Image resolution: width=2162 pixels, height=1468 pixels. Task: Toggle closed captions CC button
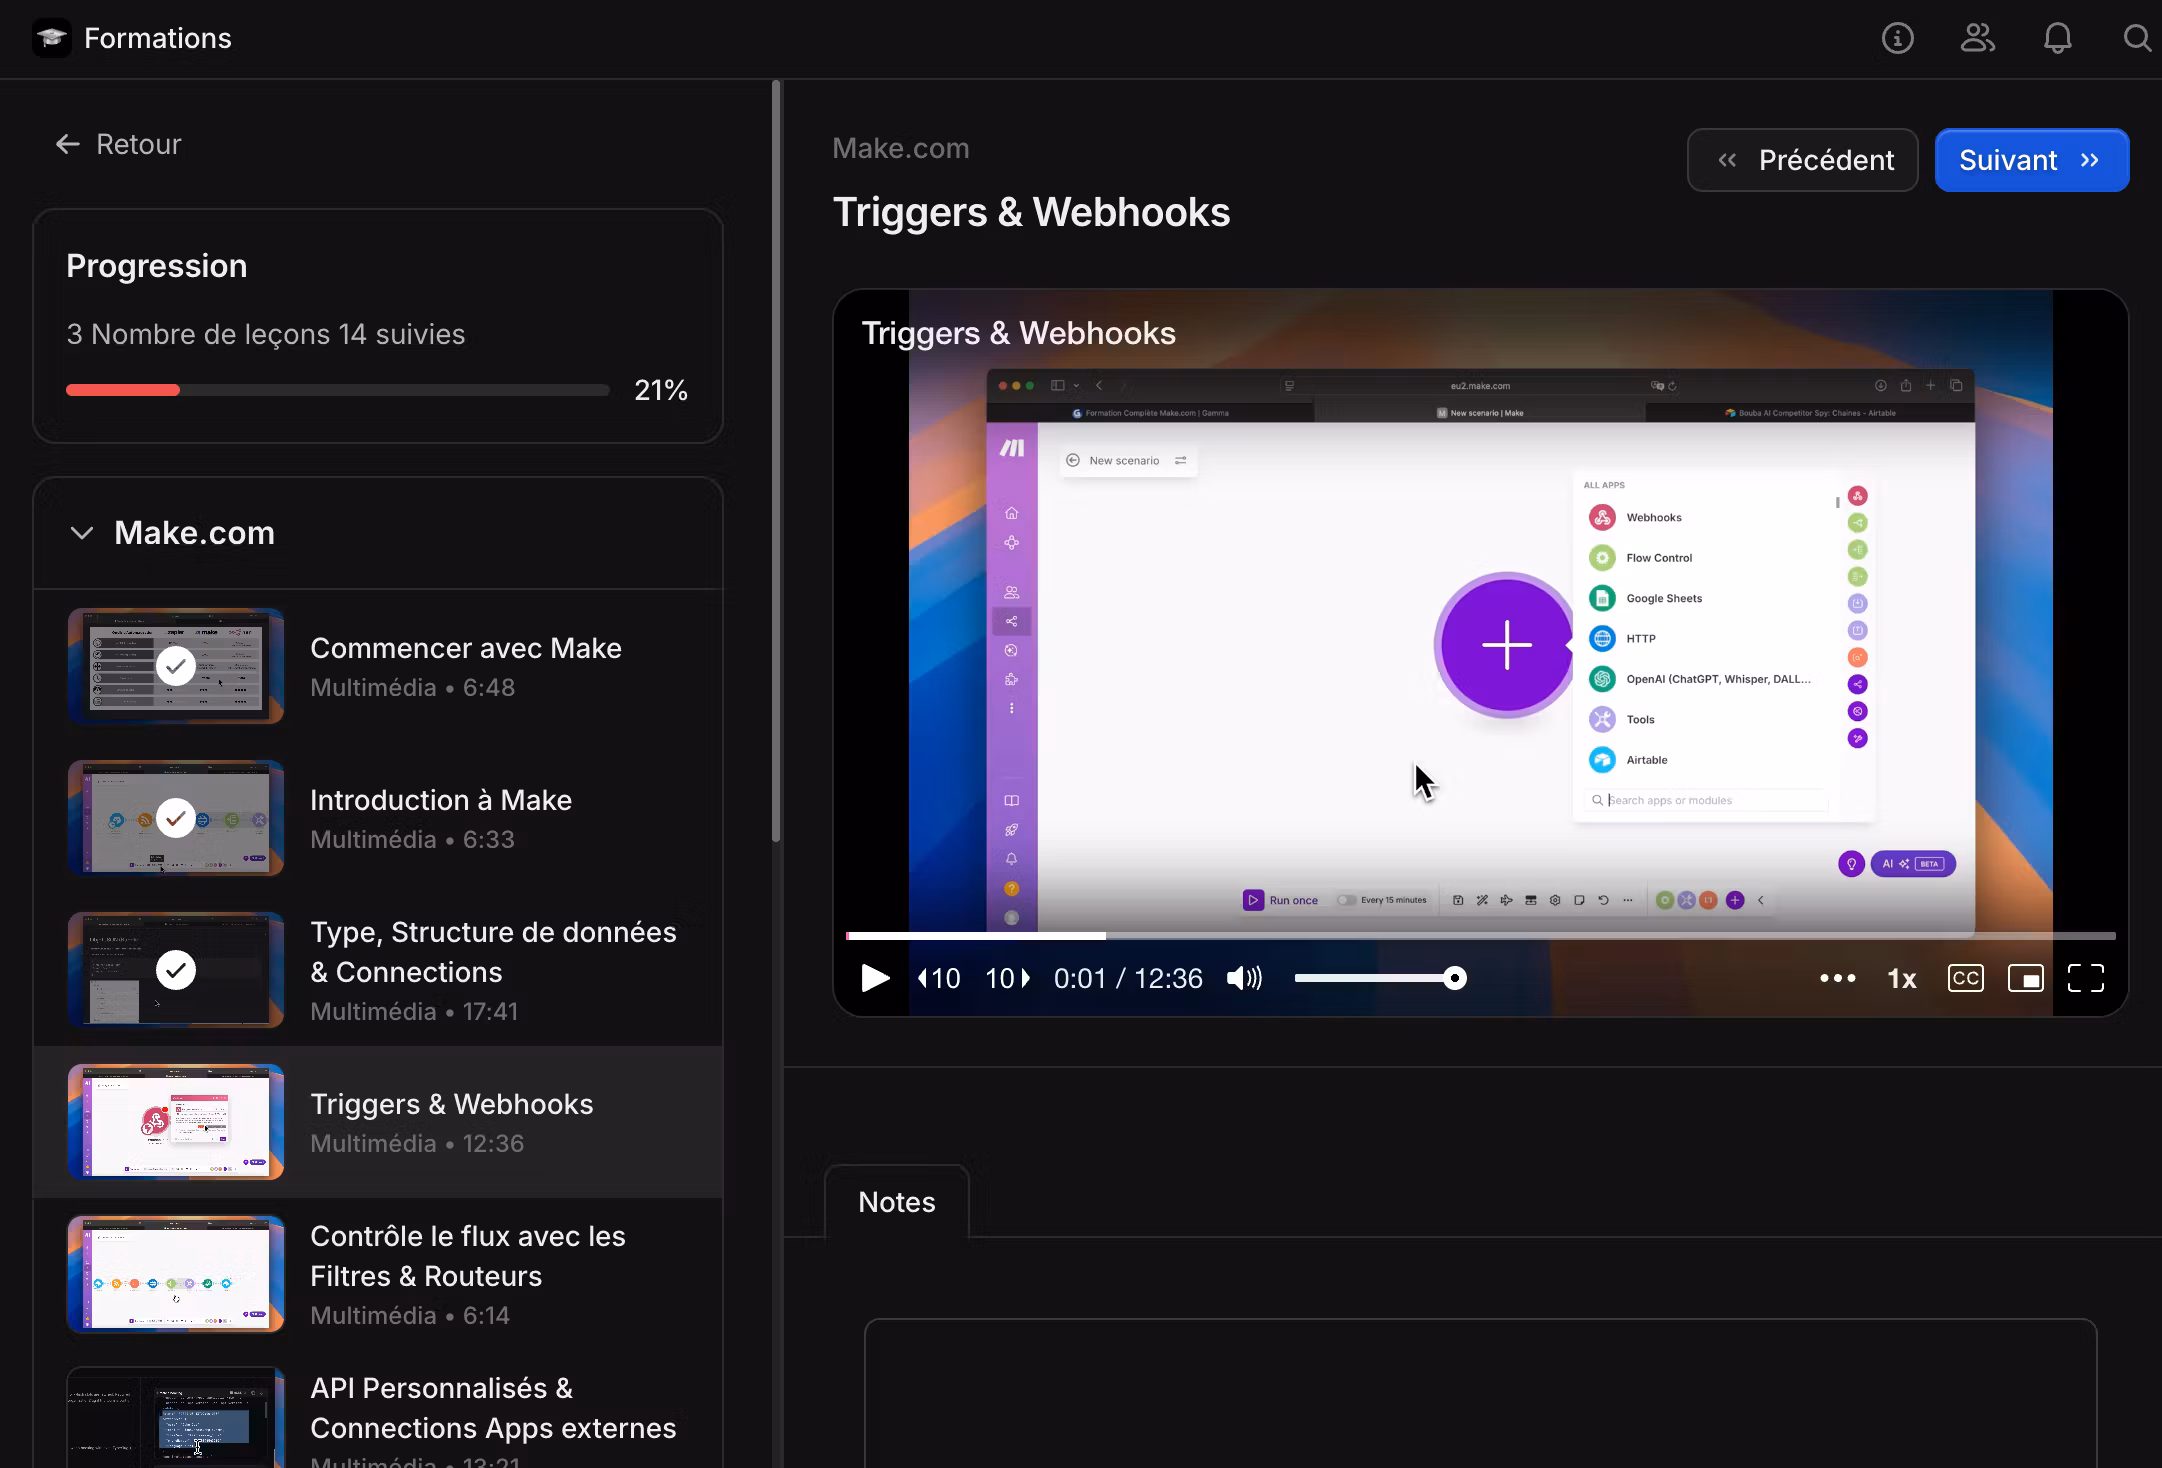[1965, 978]
